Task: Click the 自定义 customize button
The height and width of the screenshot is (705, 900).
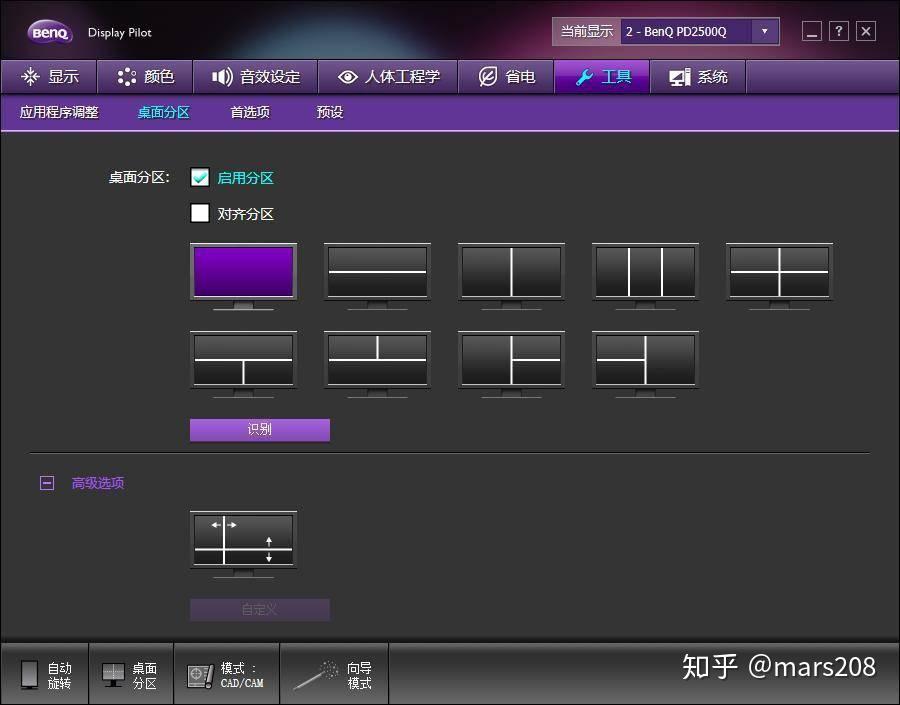Action: tap(259, 609)
